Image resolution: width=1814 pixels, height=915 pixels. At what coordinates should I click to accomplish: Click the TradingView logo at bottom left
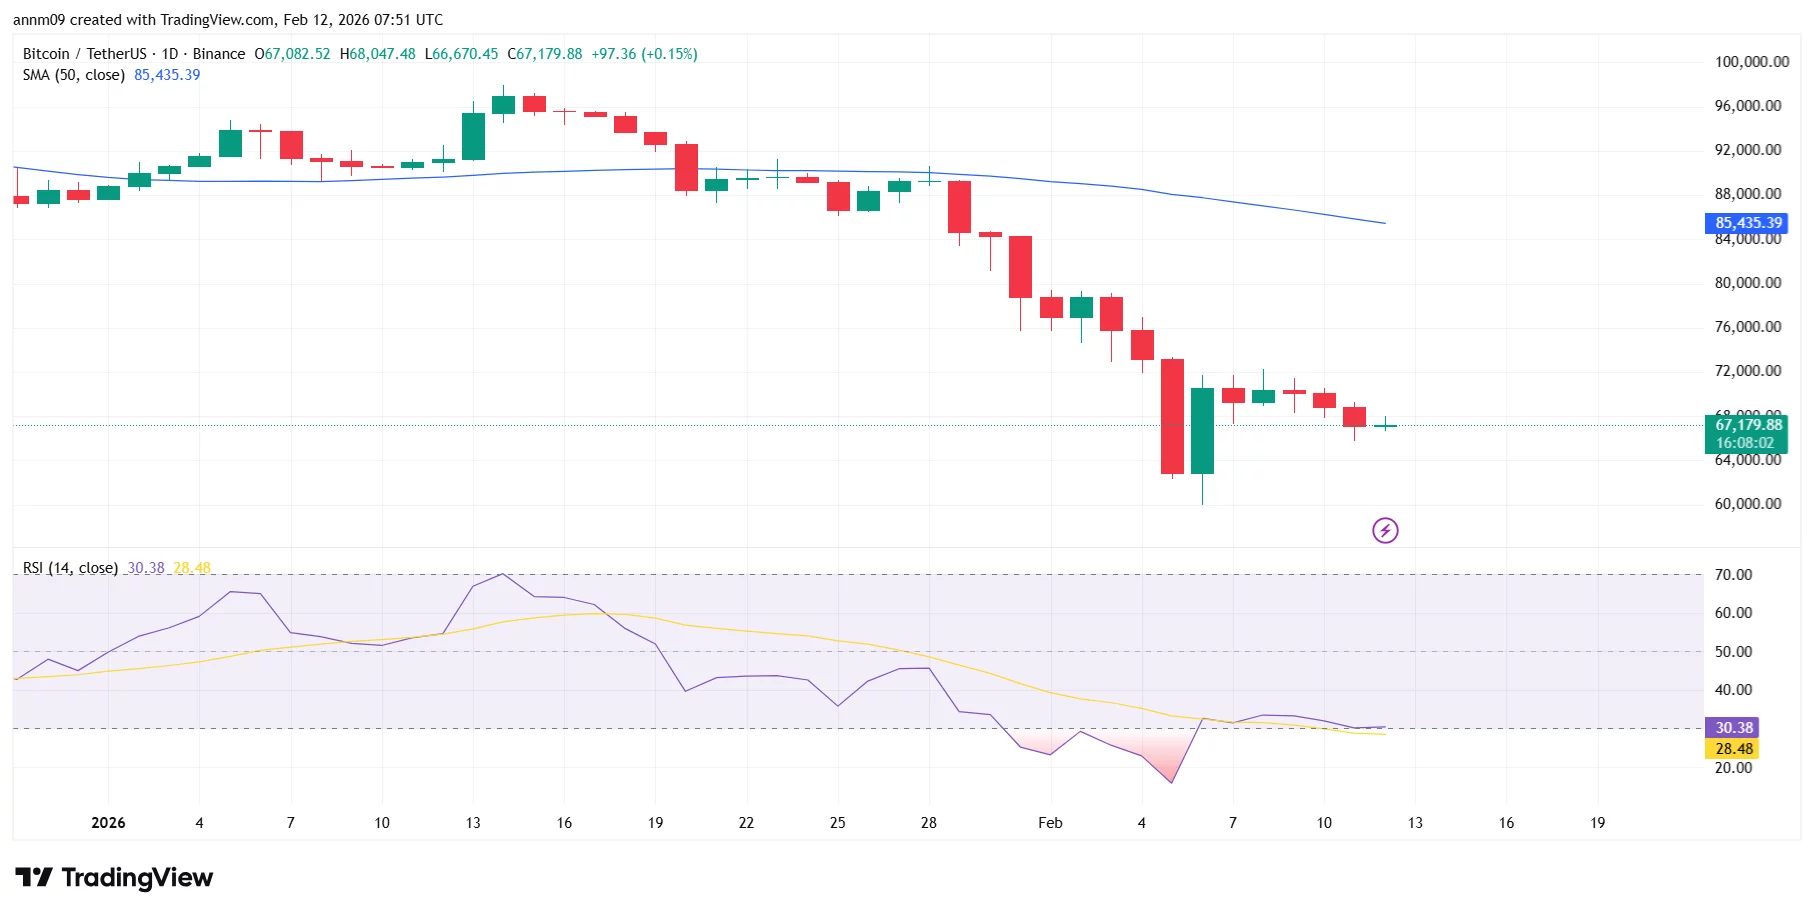click(x=113, y=878)
